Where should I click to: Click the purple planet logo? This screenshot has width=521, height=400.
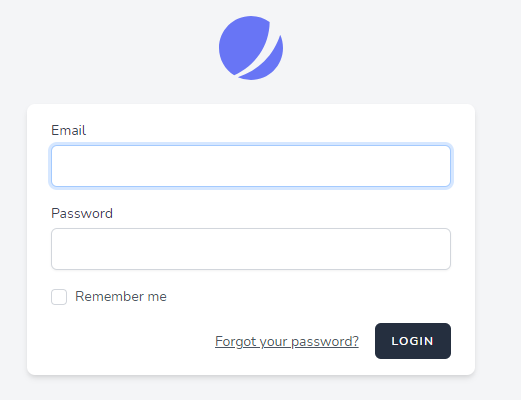(x=251, y=48)
